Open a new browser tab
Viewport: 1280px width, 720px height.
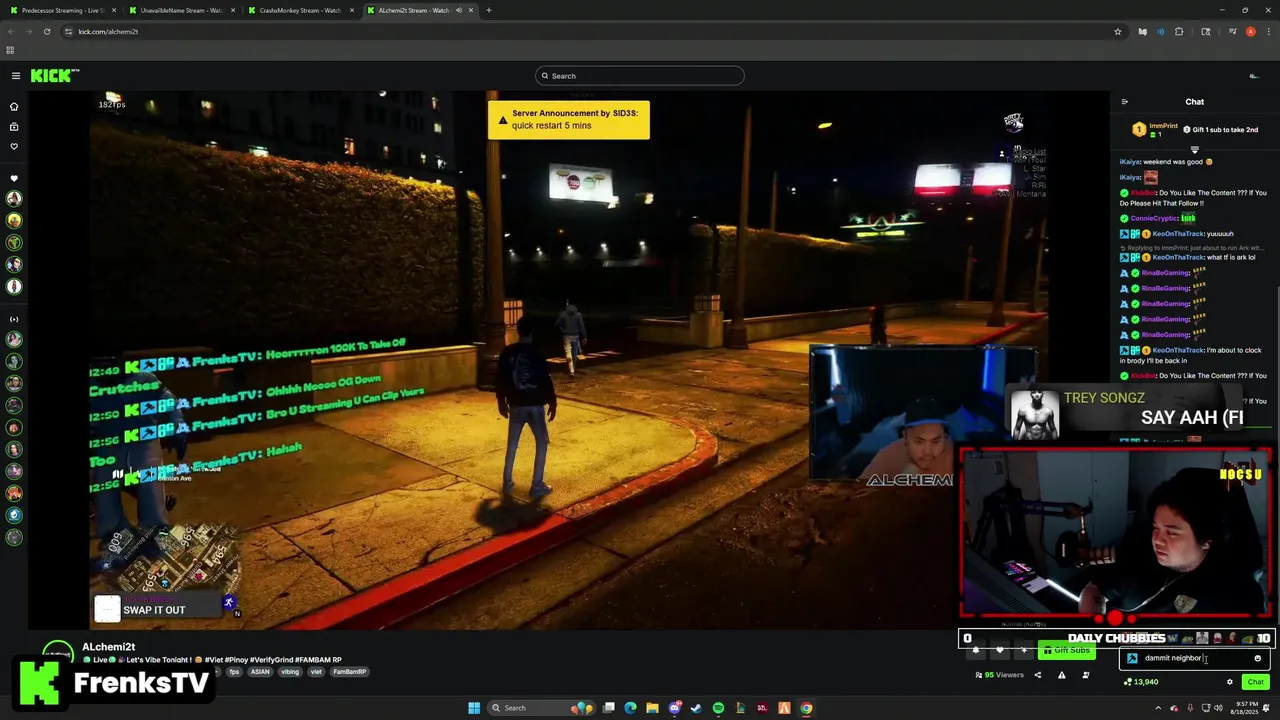(x=489, y=10)
